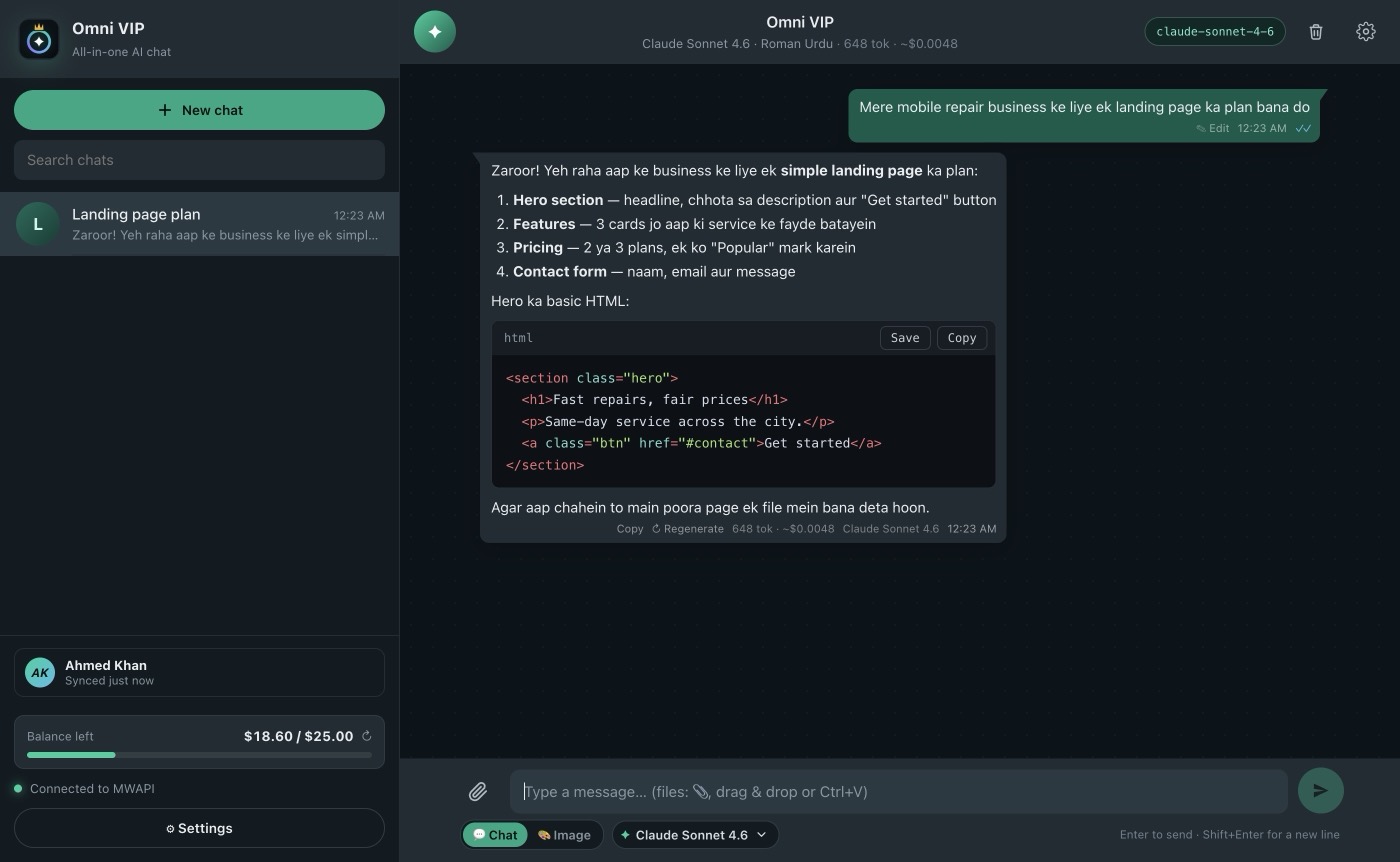This screenshot has width=1400, height=862.
Task: Click the html language label of code block
Action: [518, 338]
